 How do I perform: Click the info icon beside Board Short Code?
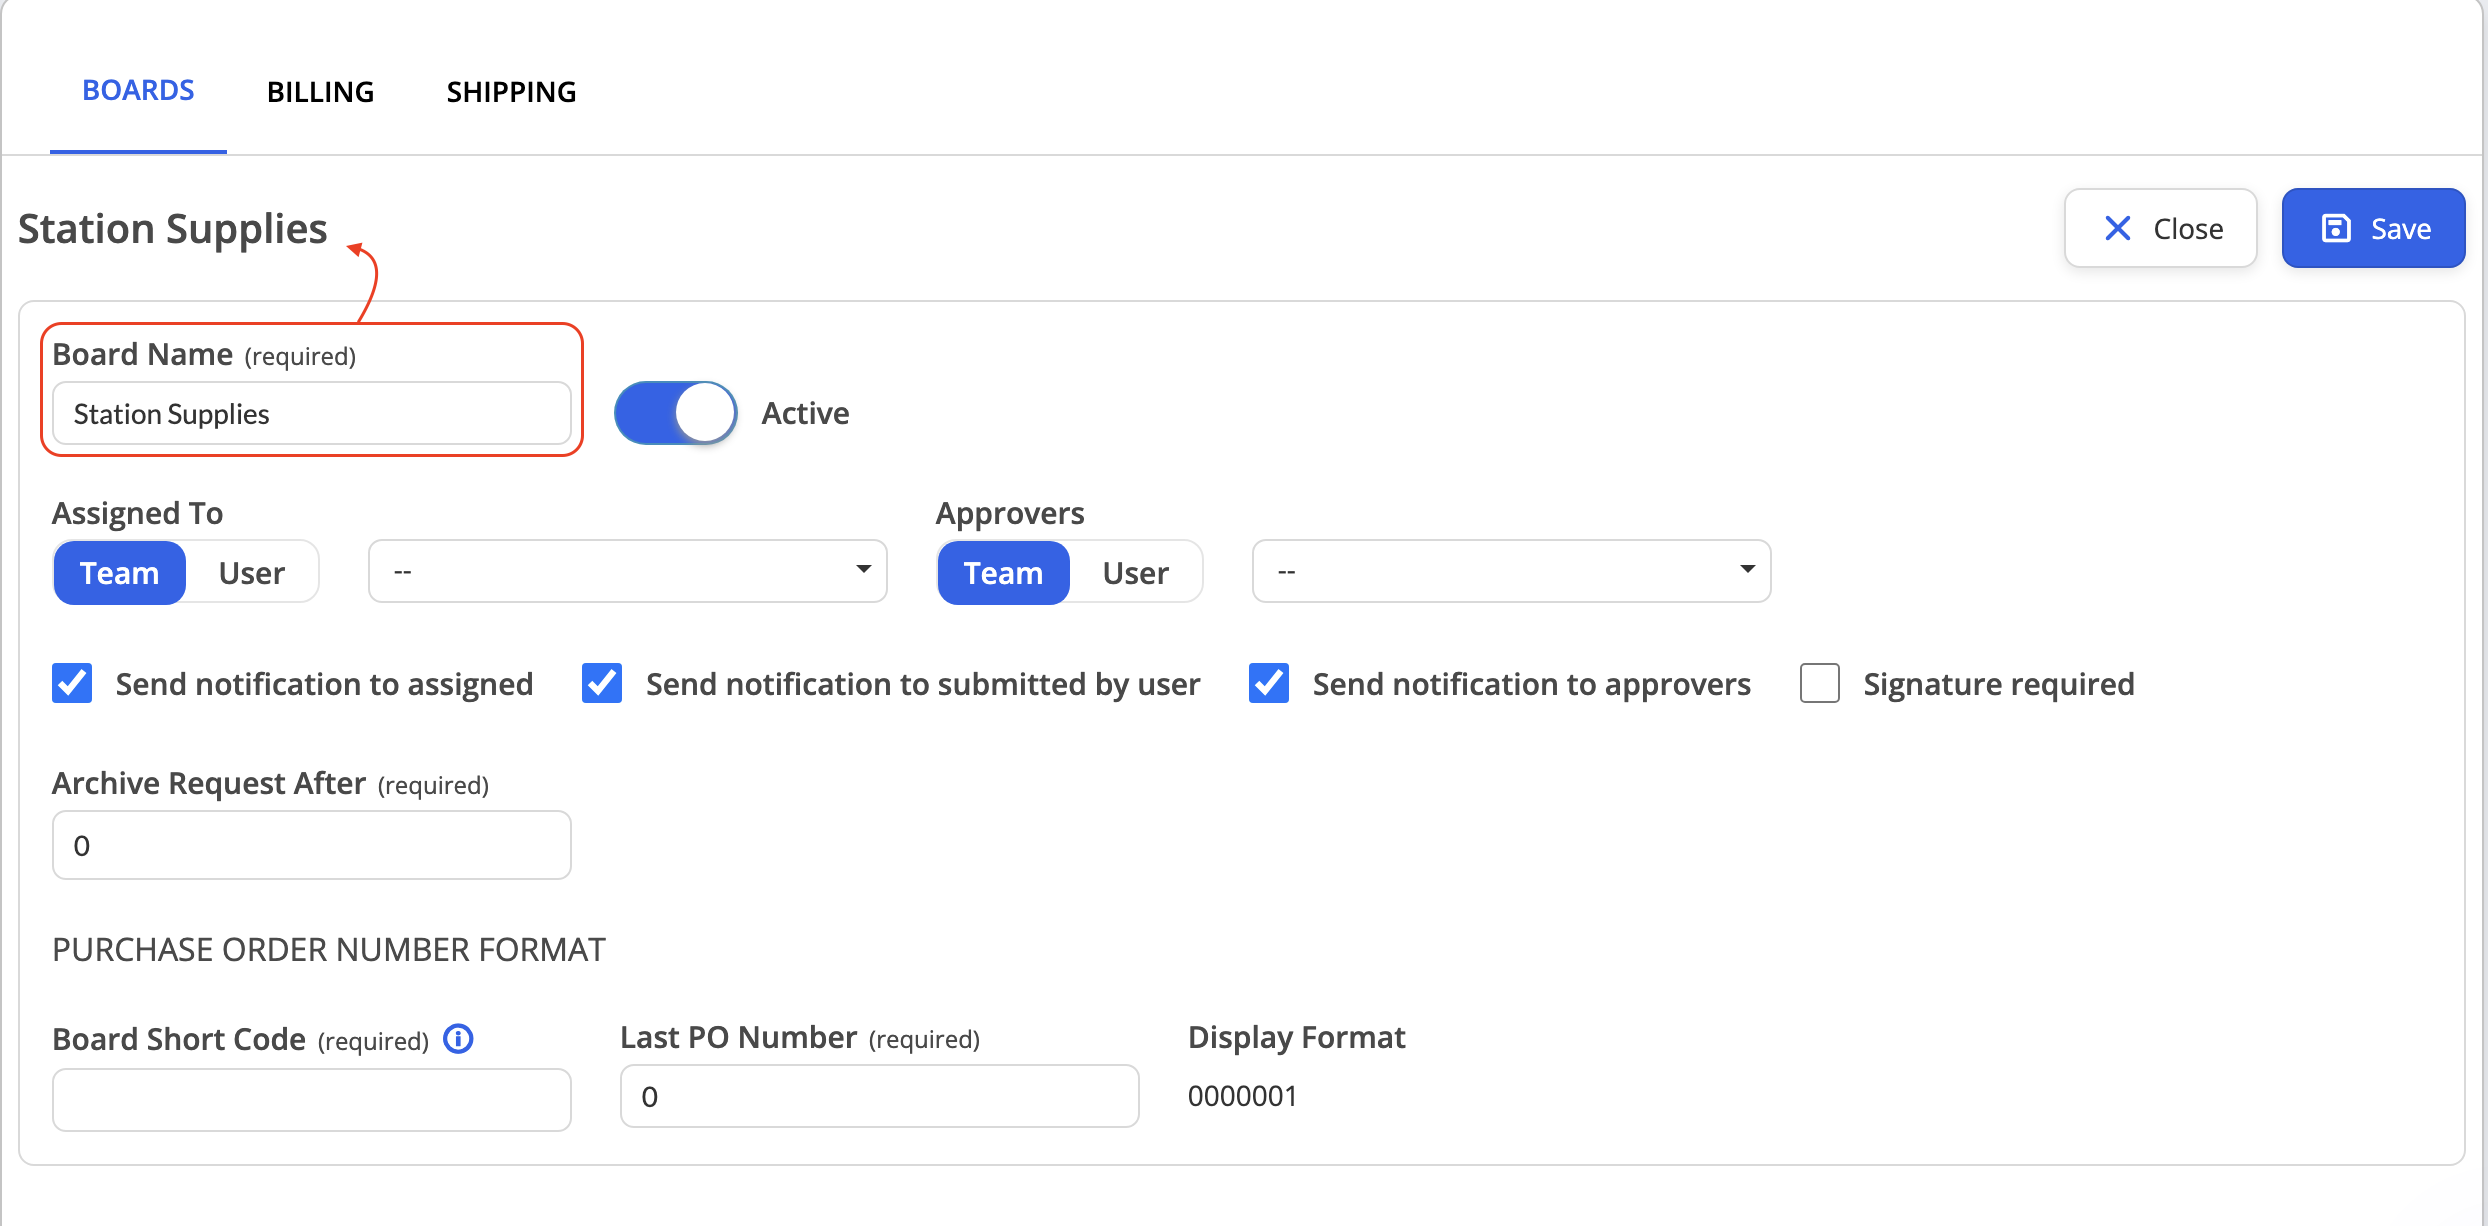coord(458,1039)
